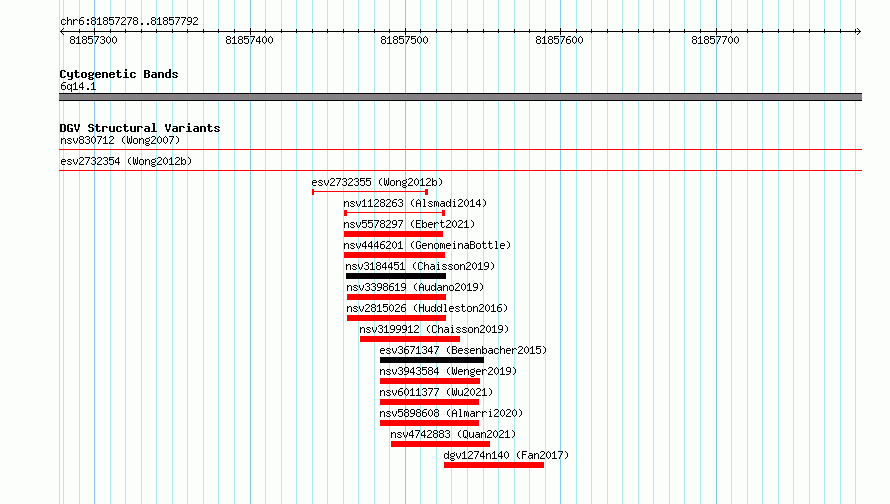890x504 pixels.
Task: Select the nsv4742883 (Quan2021) label
Action: (x=453, y=434)
